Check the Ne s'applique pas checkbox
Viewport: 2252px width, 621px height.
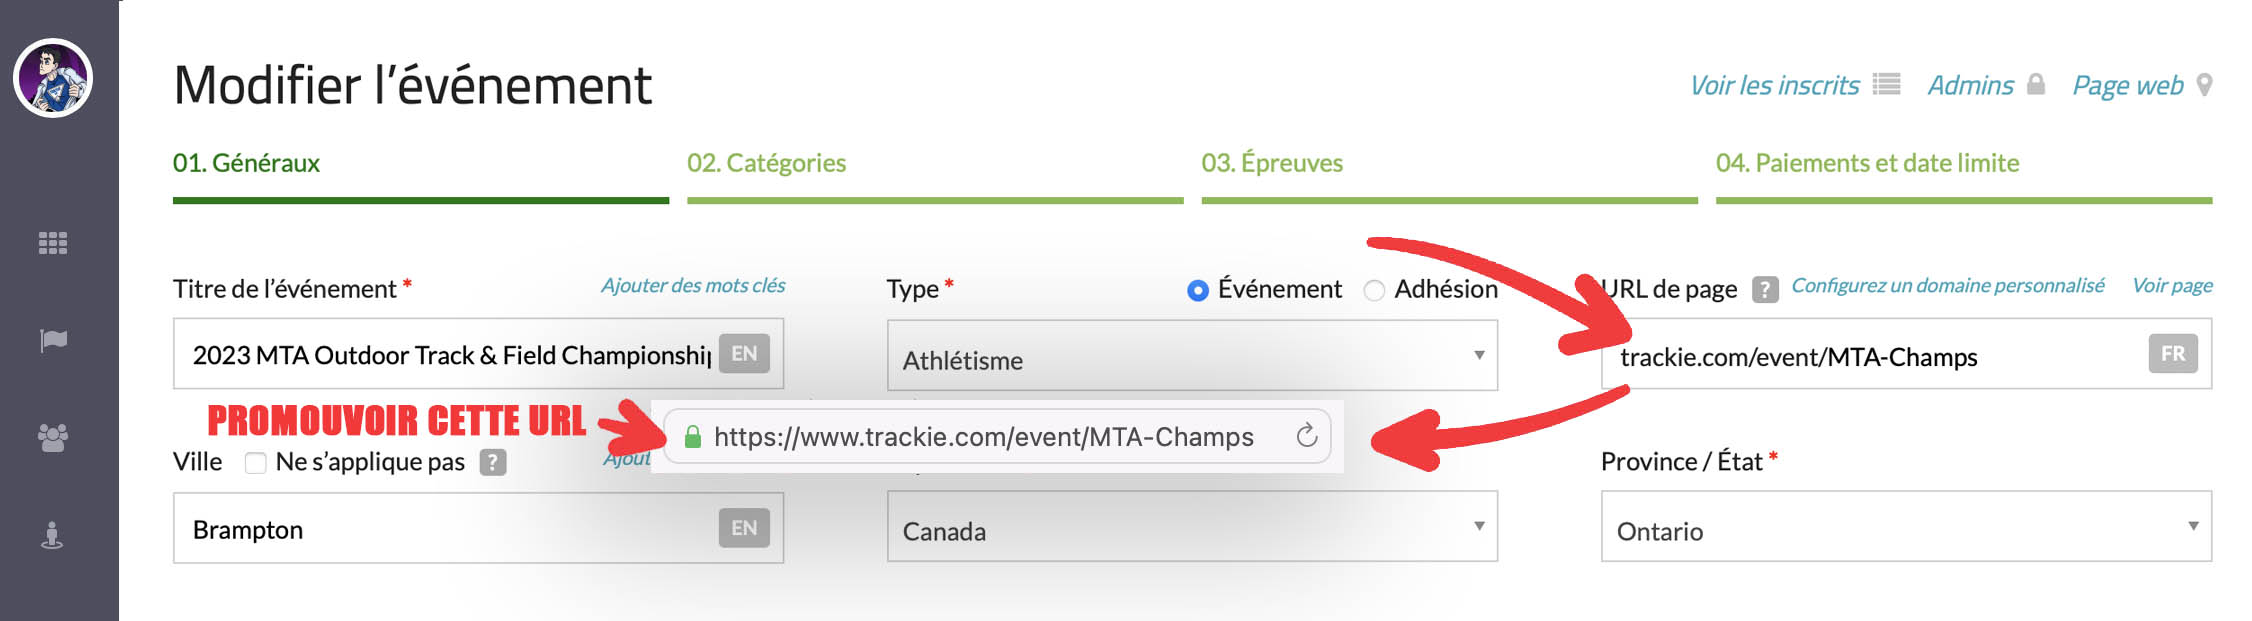point(256,462)
